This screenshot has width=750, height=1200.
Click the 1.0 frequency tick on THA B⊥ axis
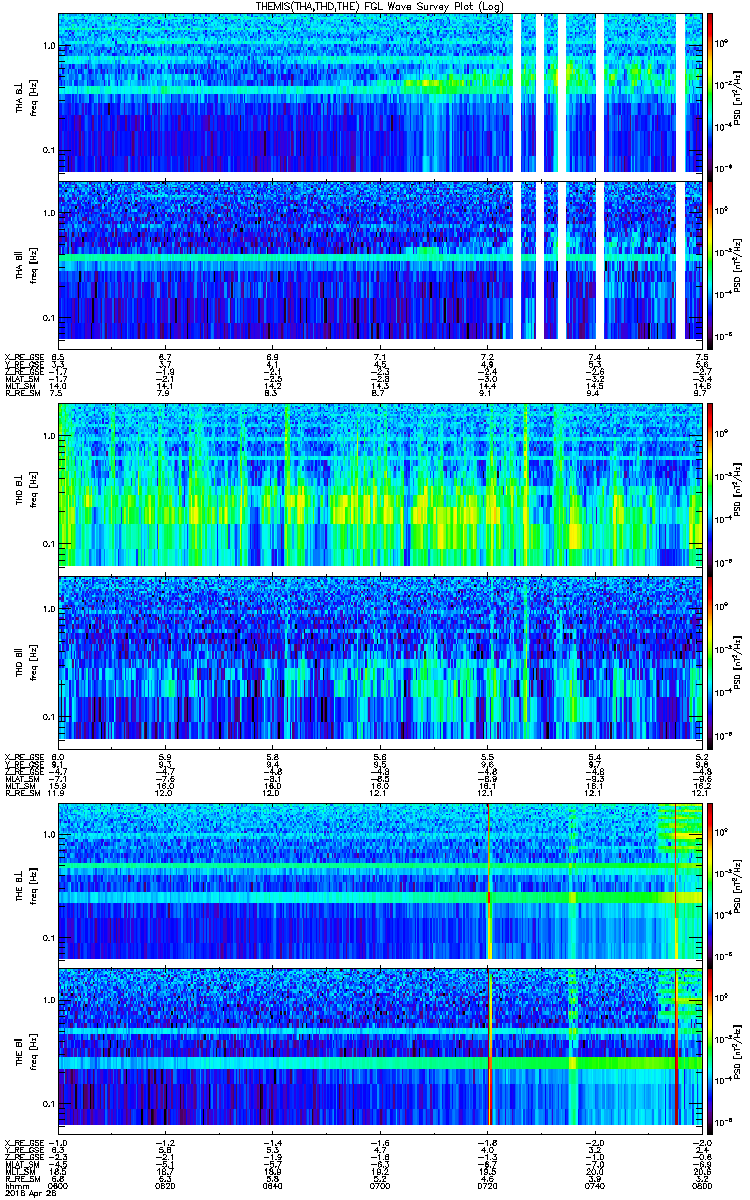(48, 46)
